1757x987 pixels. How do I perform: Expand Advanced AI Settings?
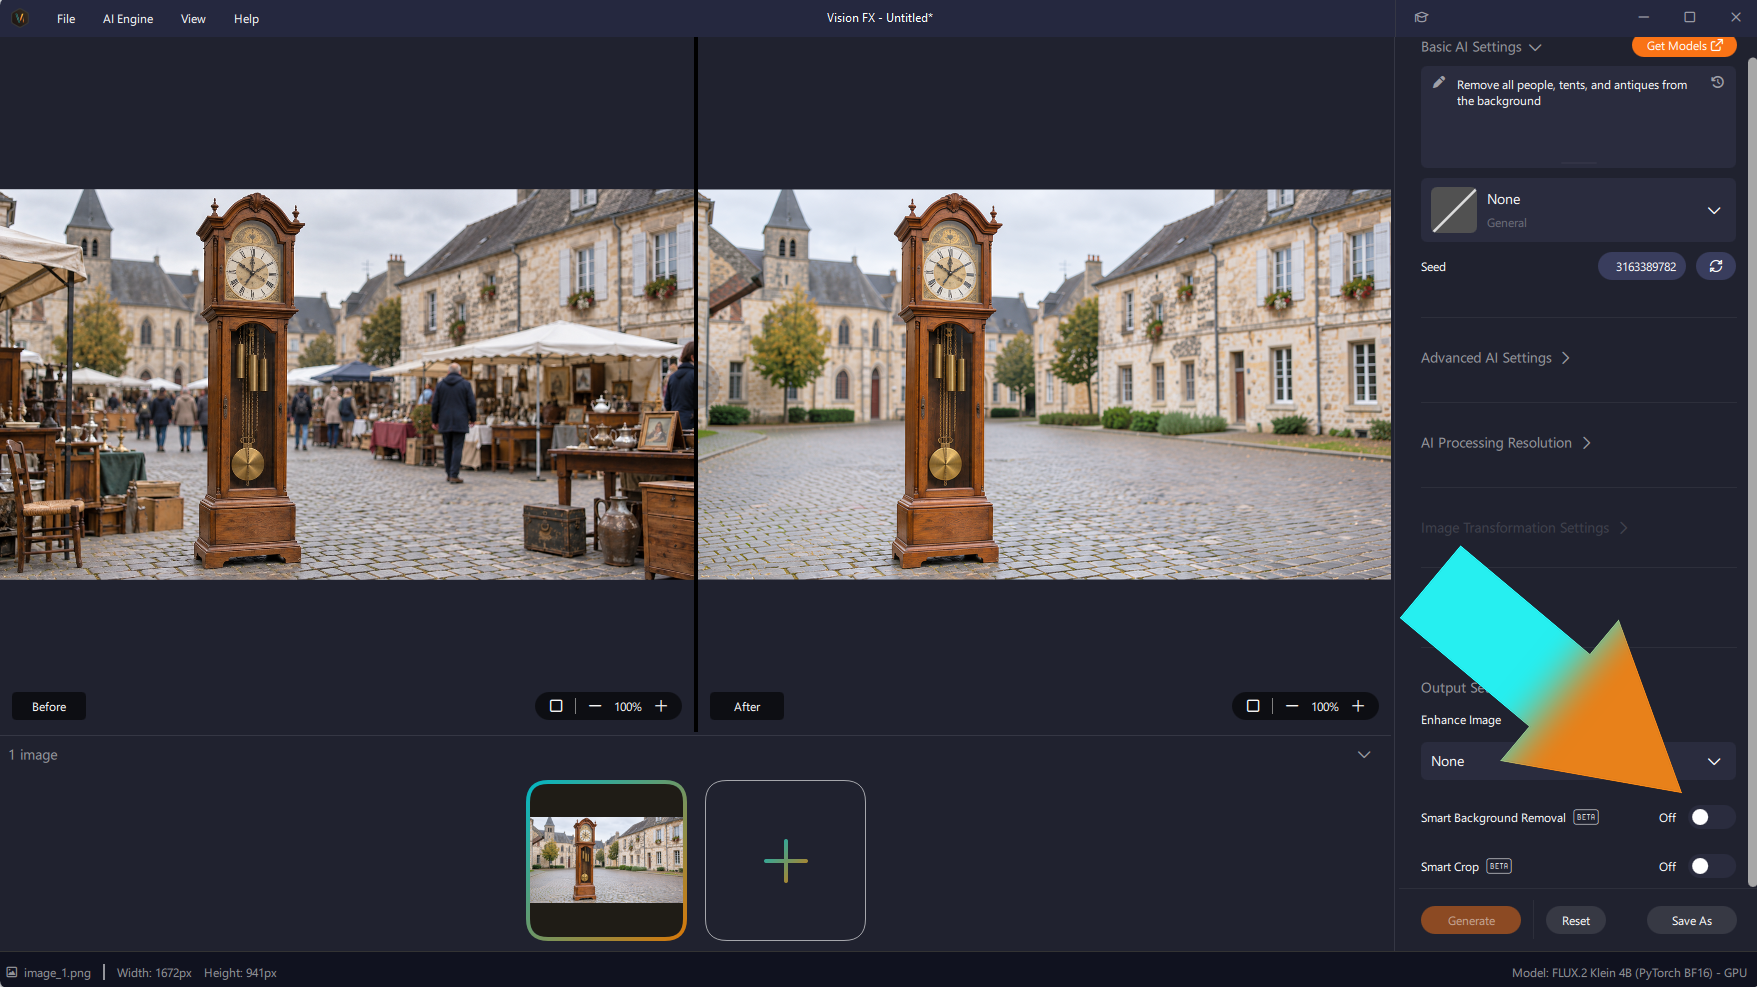click(x=1495, y=358)
